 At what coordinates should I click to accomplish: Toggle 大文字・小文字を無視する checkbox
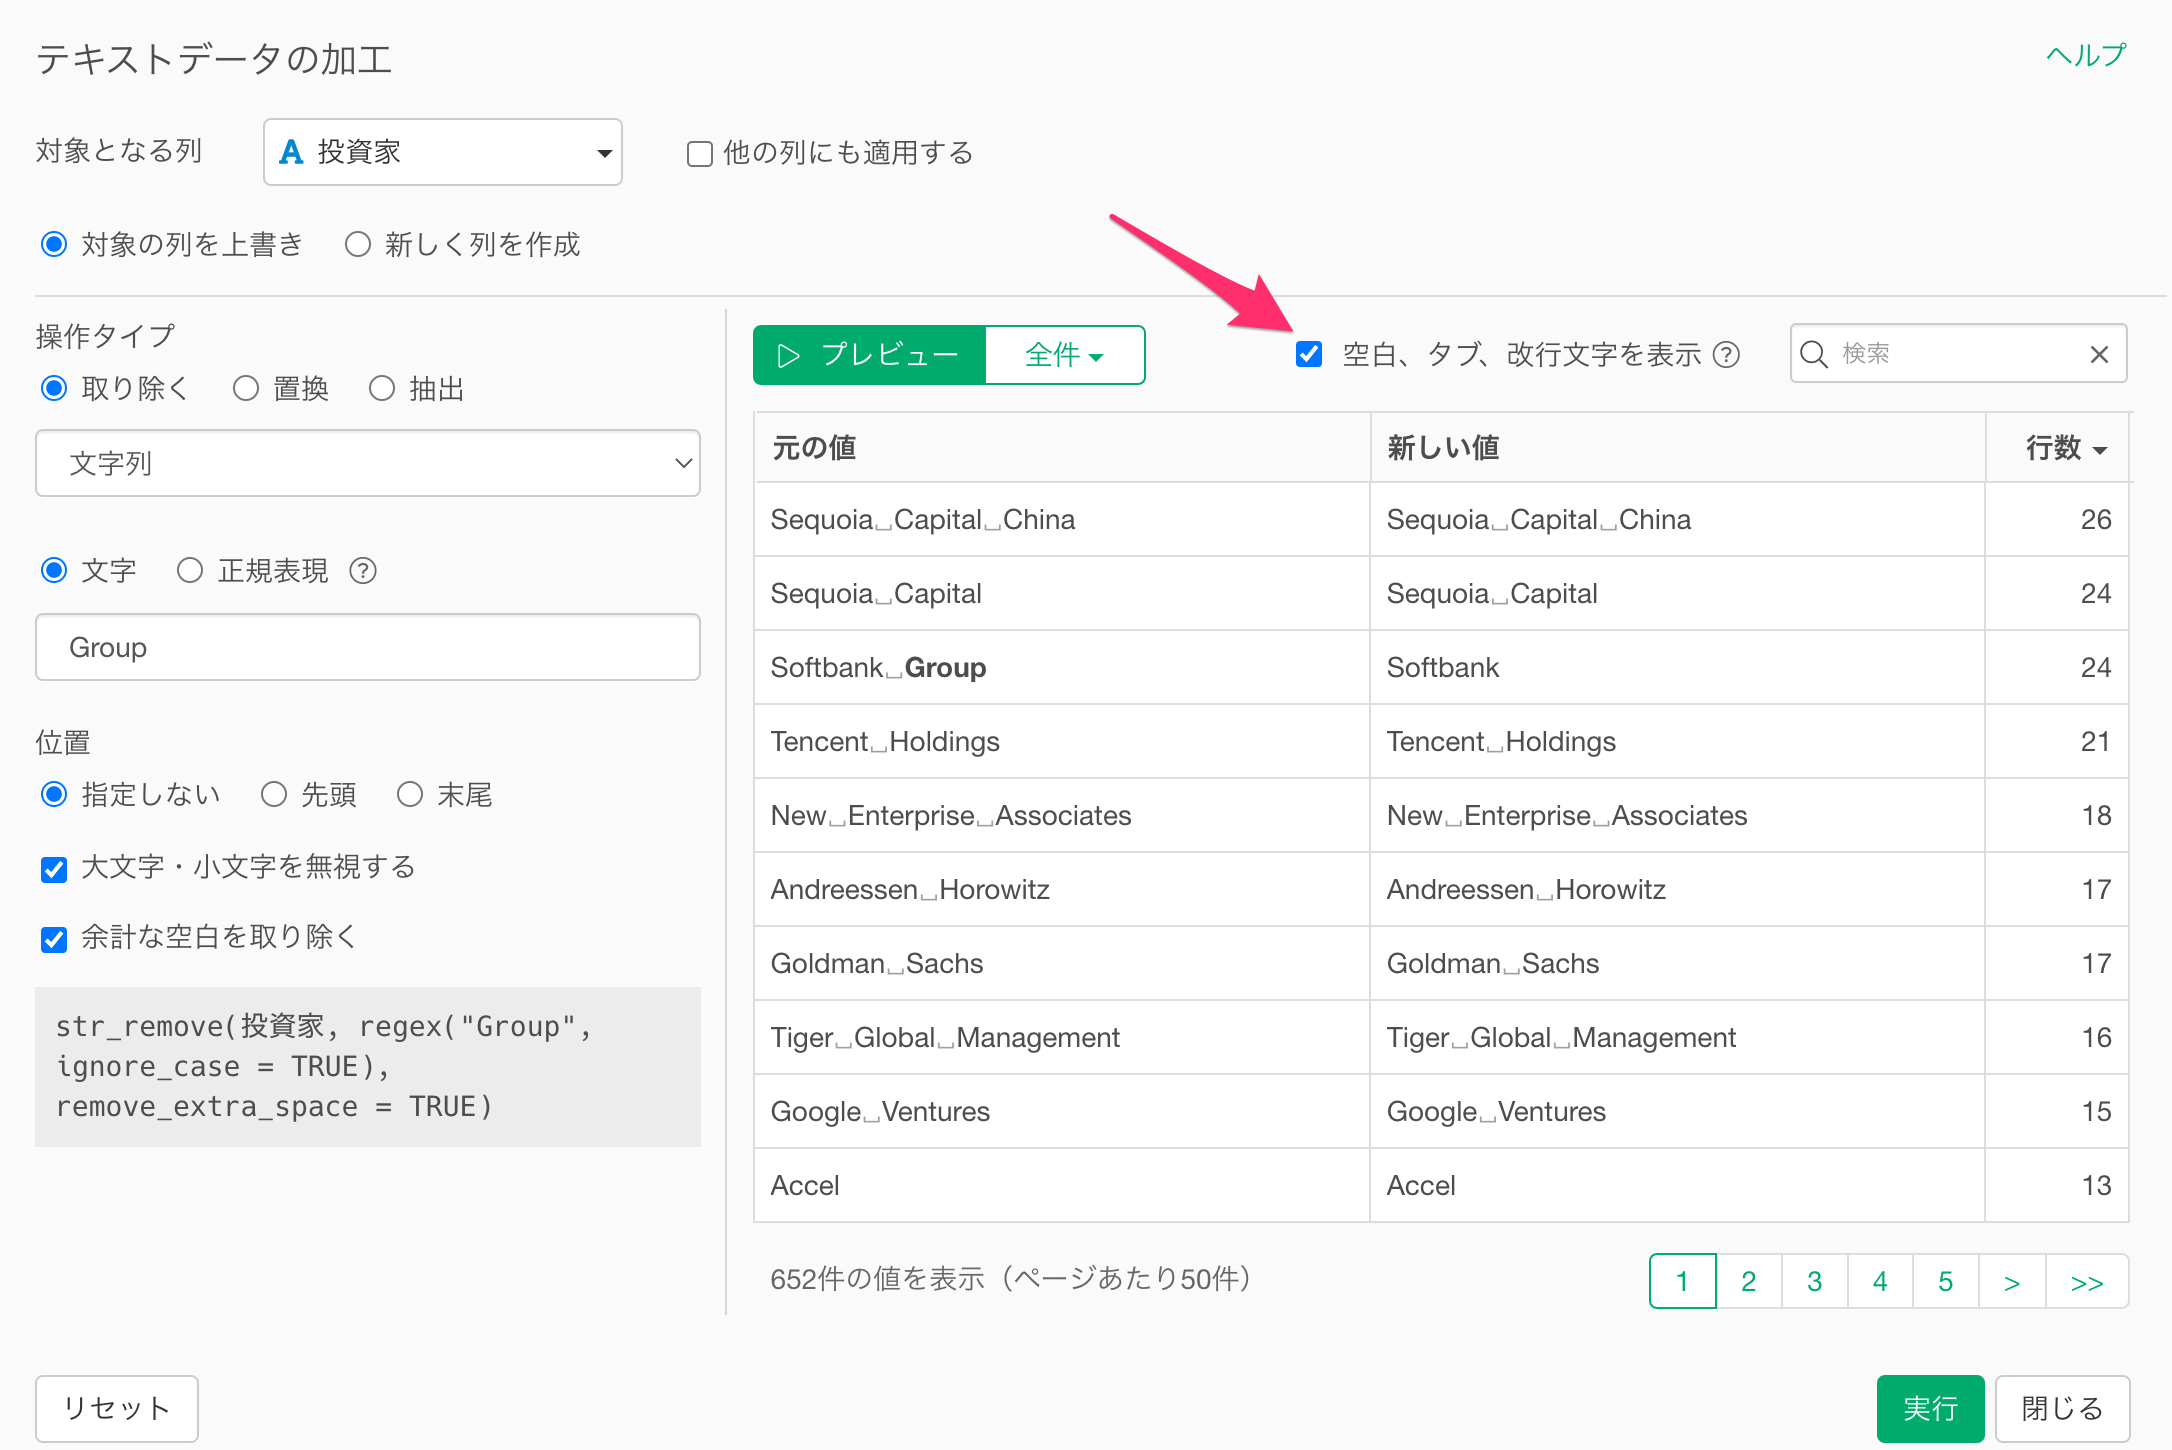tap(54, 869)
